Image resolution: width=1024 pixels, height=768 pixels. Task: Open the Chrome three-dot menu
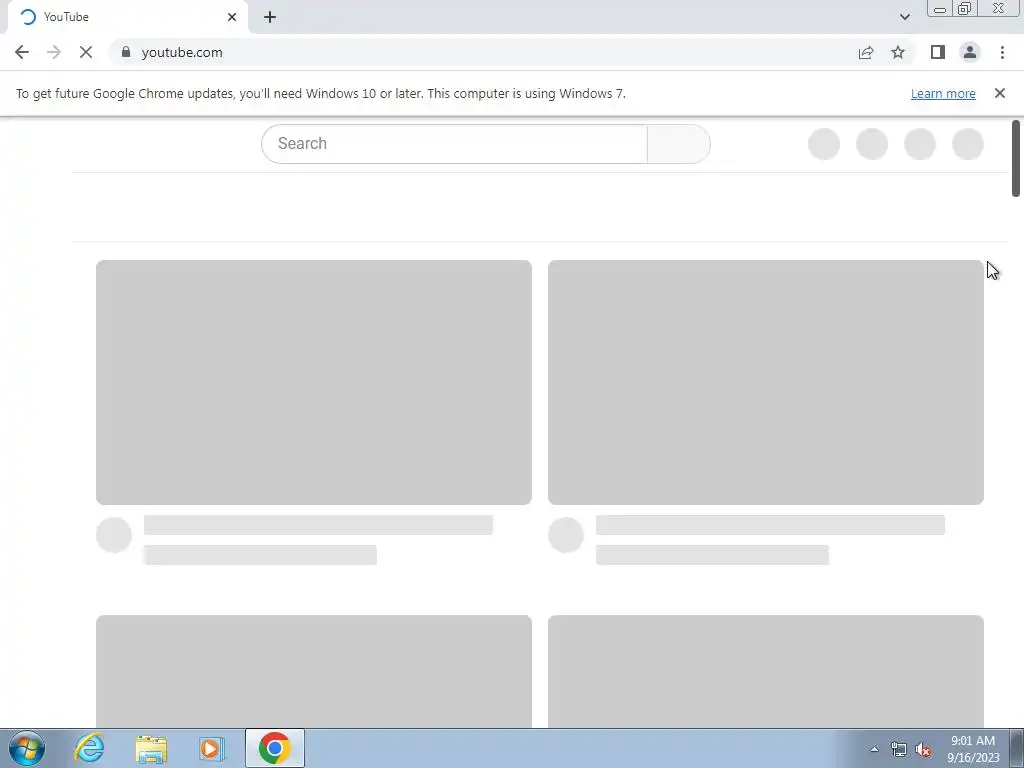[1002, 52]
